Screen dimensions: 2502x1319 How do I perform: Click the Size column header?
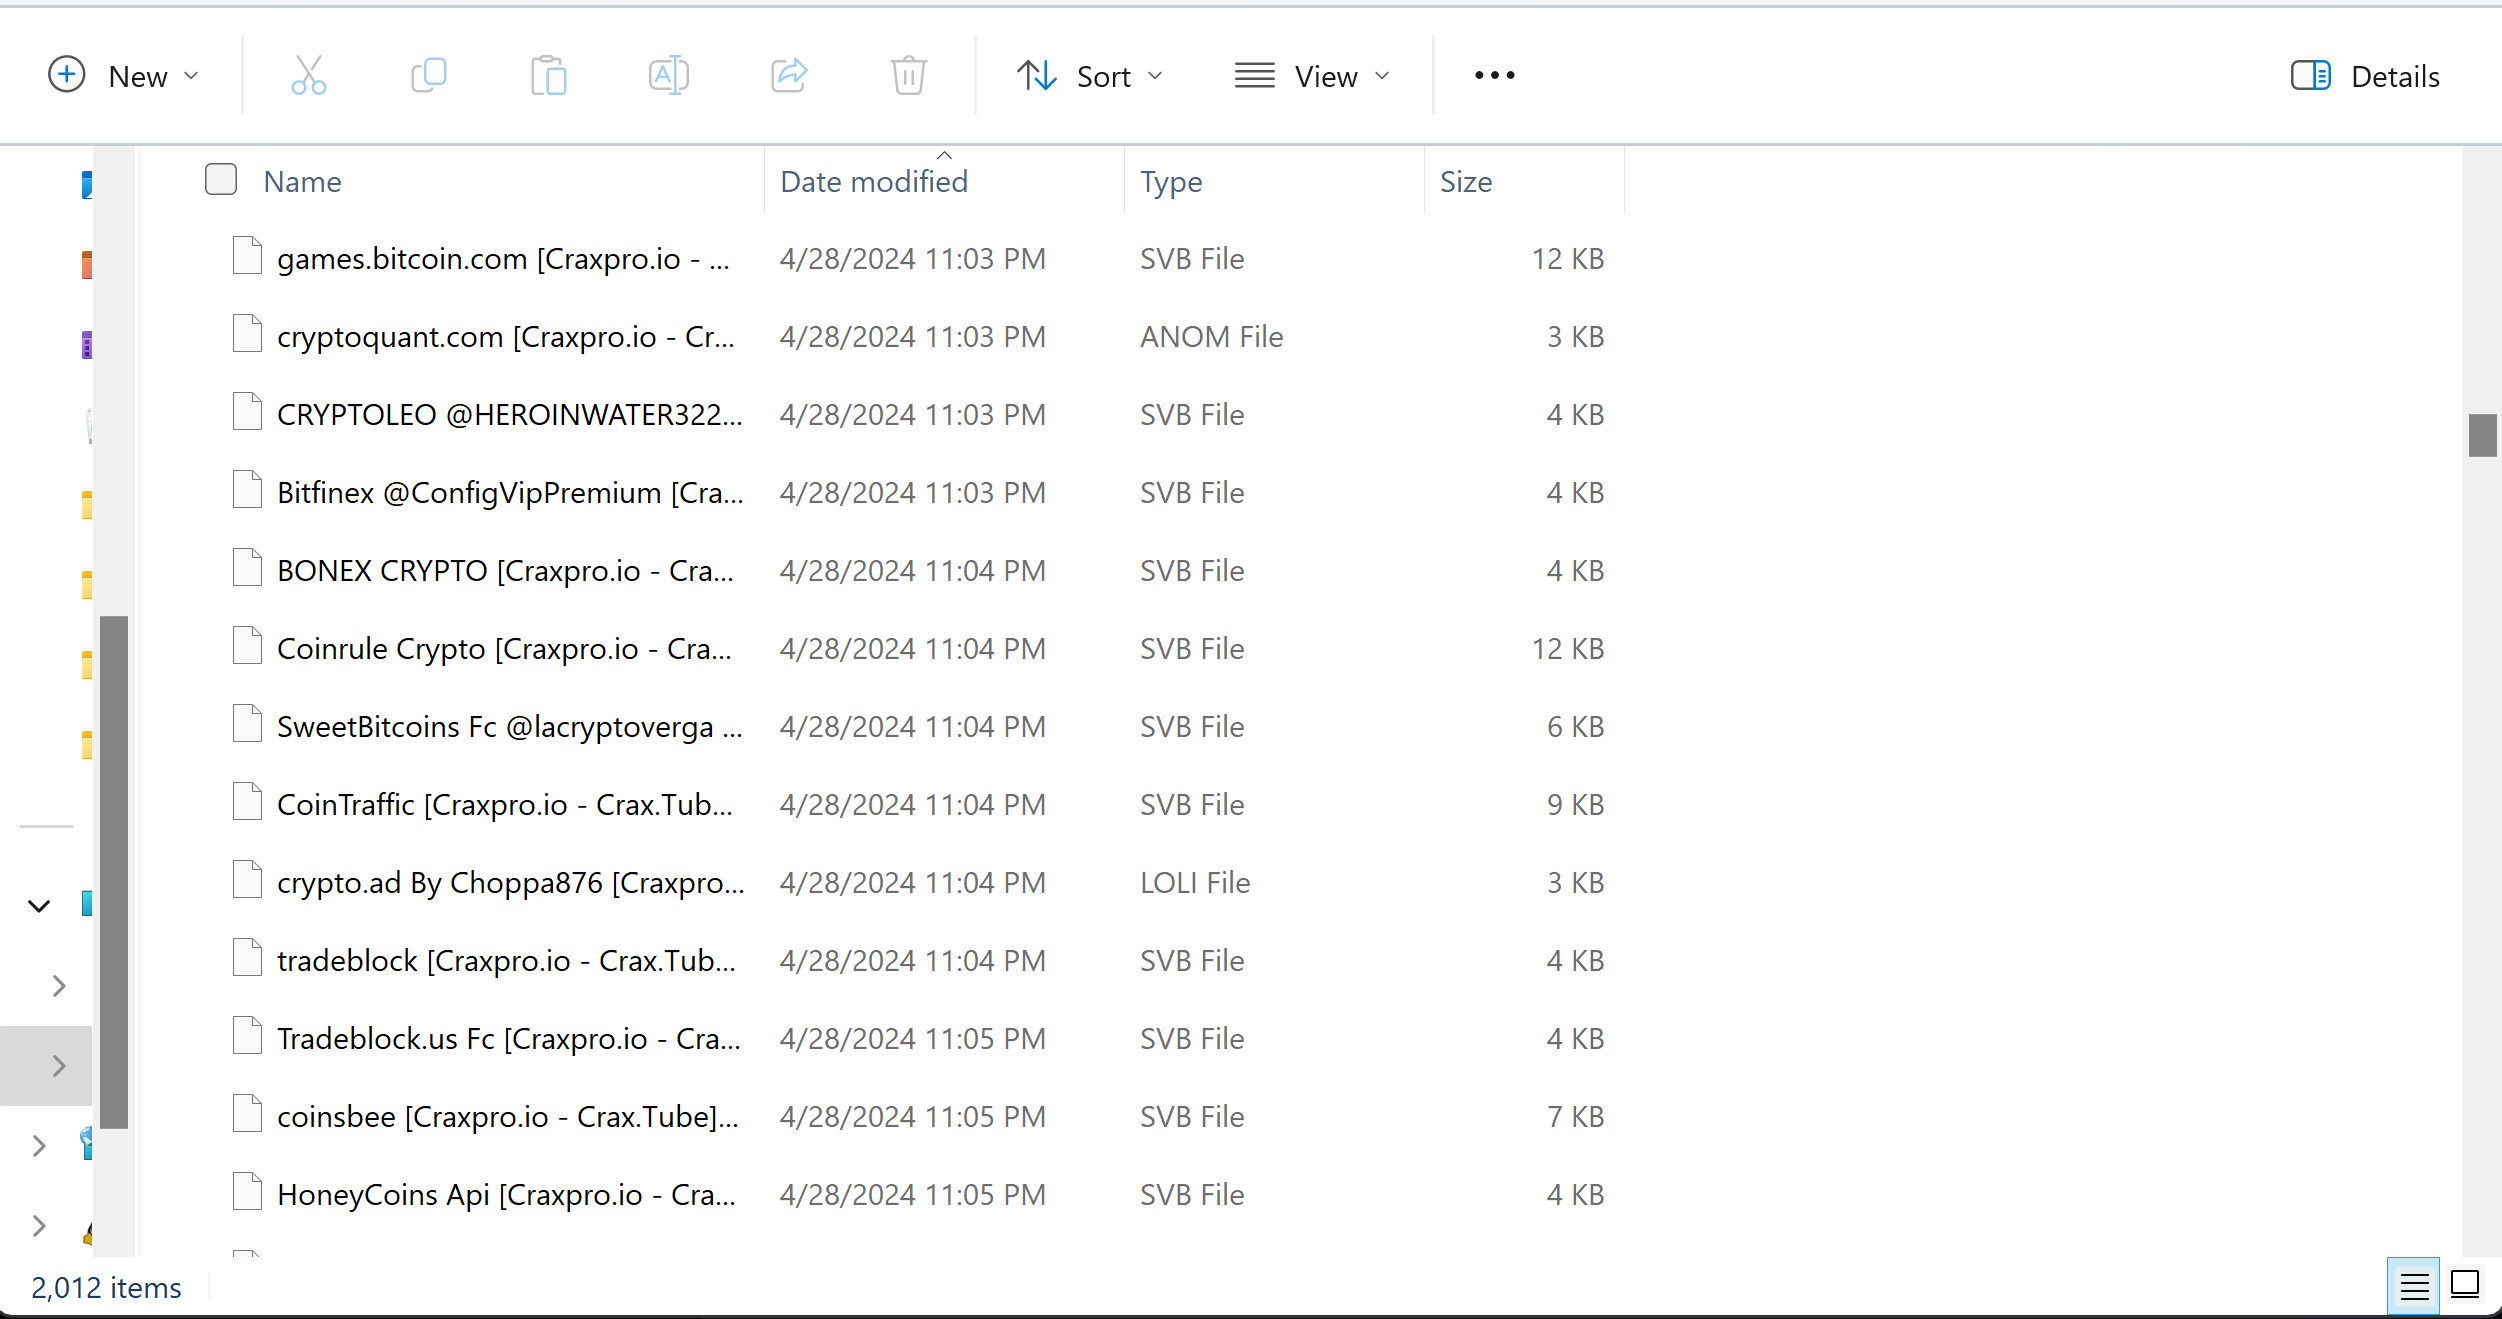click(x=1465, y=182)
